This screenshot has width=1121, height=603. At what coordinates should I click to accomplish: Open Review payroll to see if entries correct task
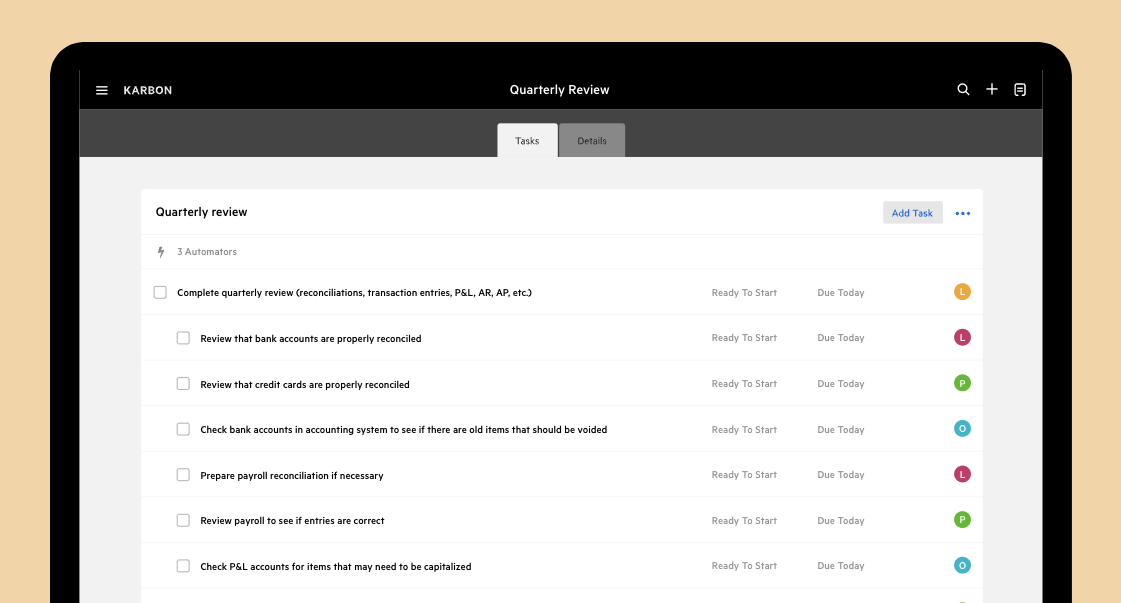coord(292,521)
